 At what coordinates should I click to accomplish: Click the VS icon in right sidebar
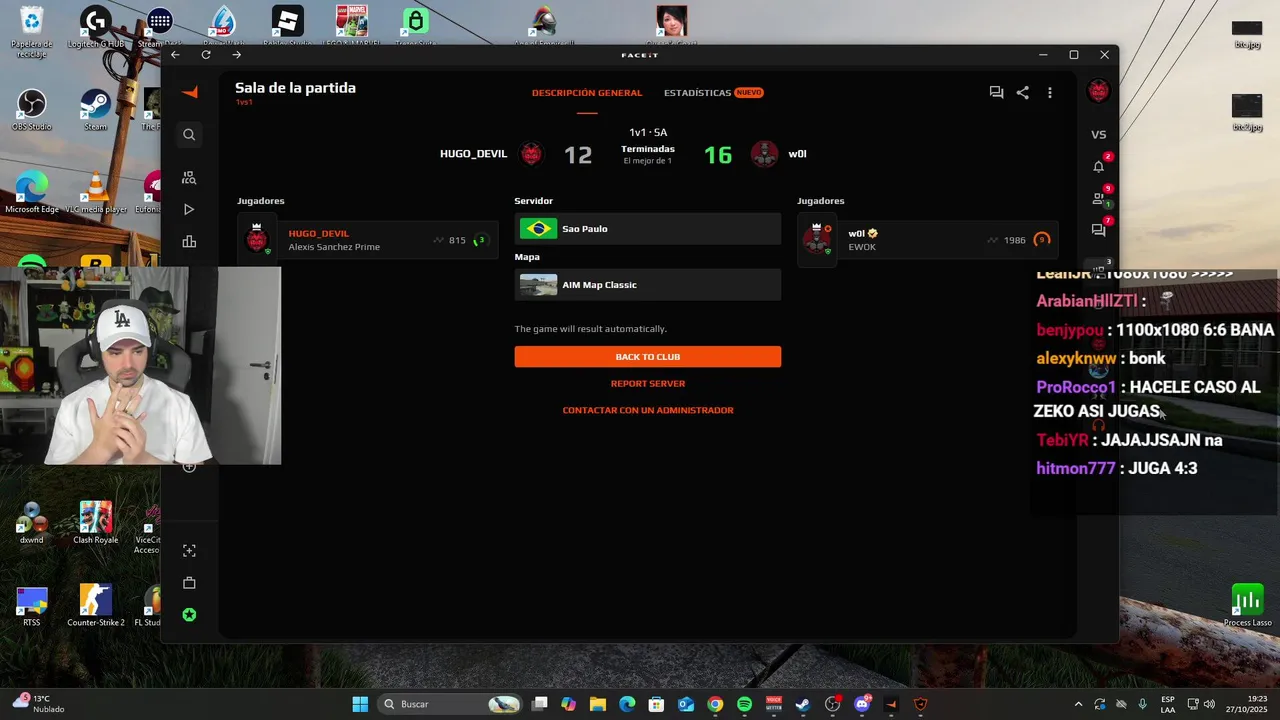(x=1098, y=134)
